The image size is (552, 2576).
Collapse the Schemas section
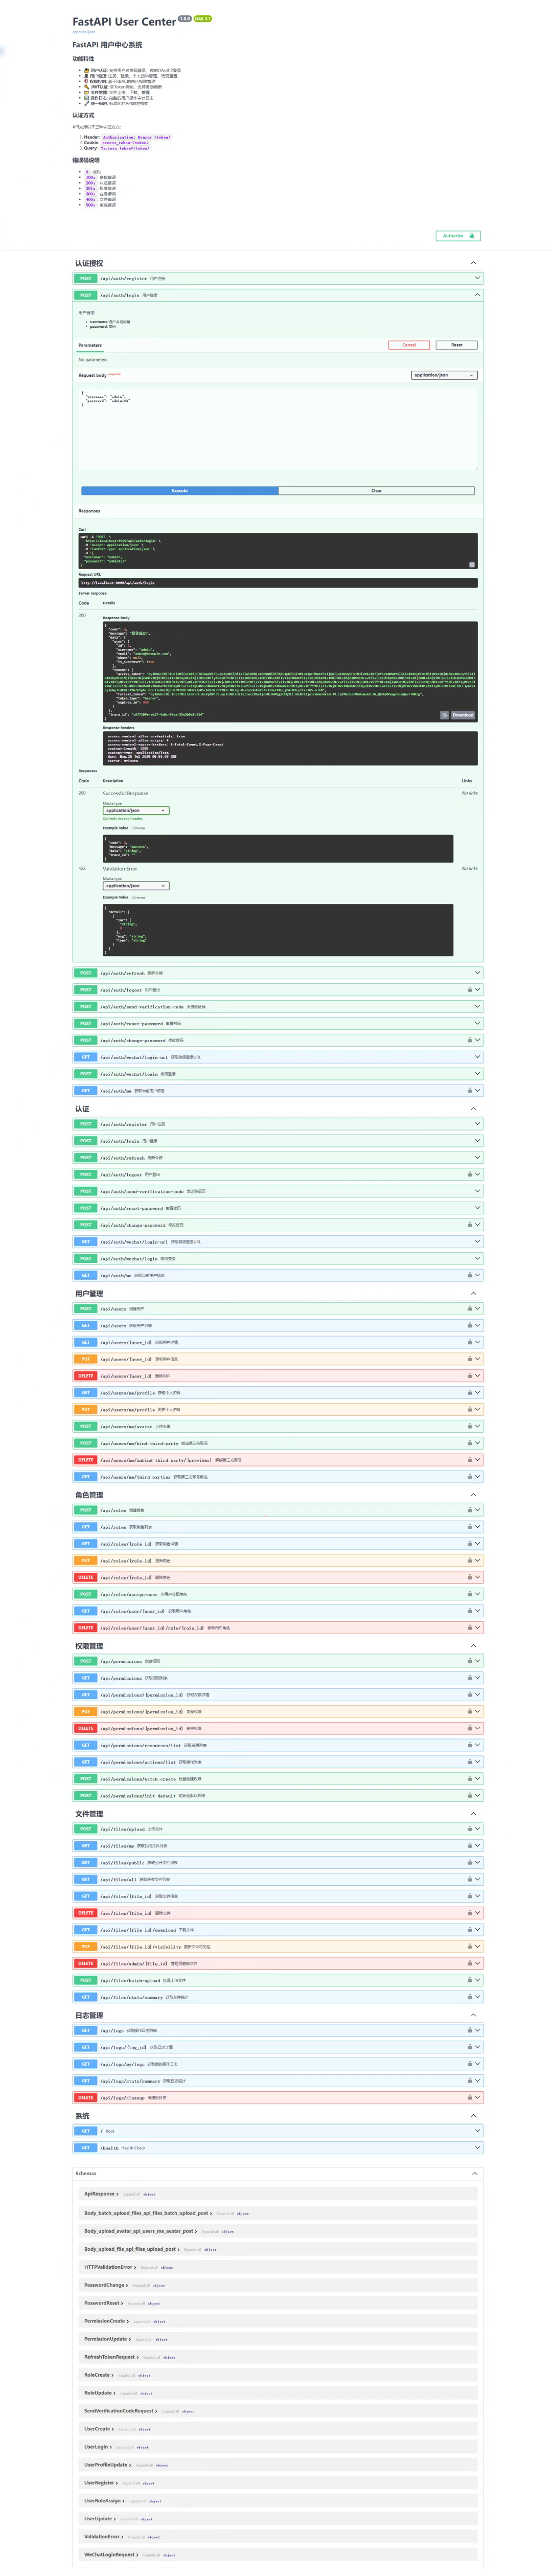click(474, 2173)
